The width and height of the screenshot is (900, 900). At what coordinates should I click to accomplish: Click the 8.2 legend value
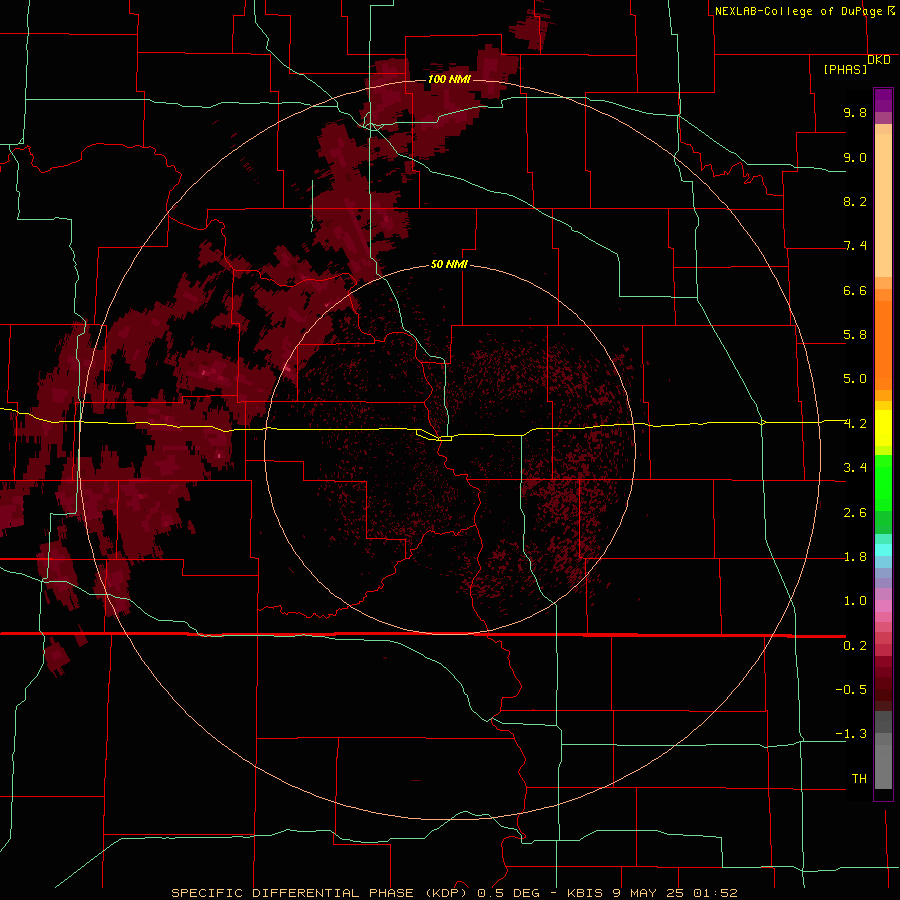point(855,201)
